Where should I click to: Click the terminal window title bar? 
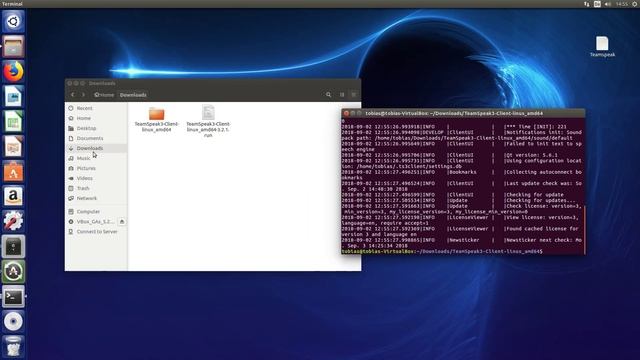pos(463,113)
